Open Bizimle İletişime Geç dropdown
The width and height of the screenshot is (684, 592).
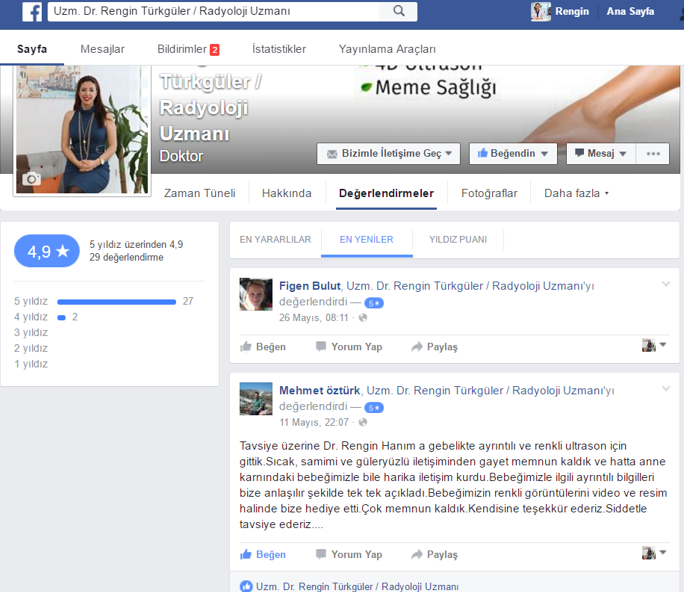tap(389, 154)
